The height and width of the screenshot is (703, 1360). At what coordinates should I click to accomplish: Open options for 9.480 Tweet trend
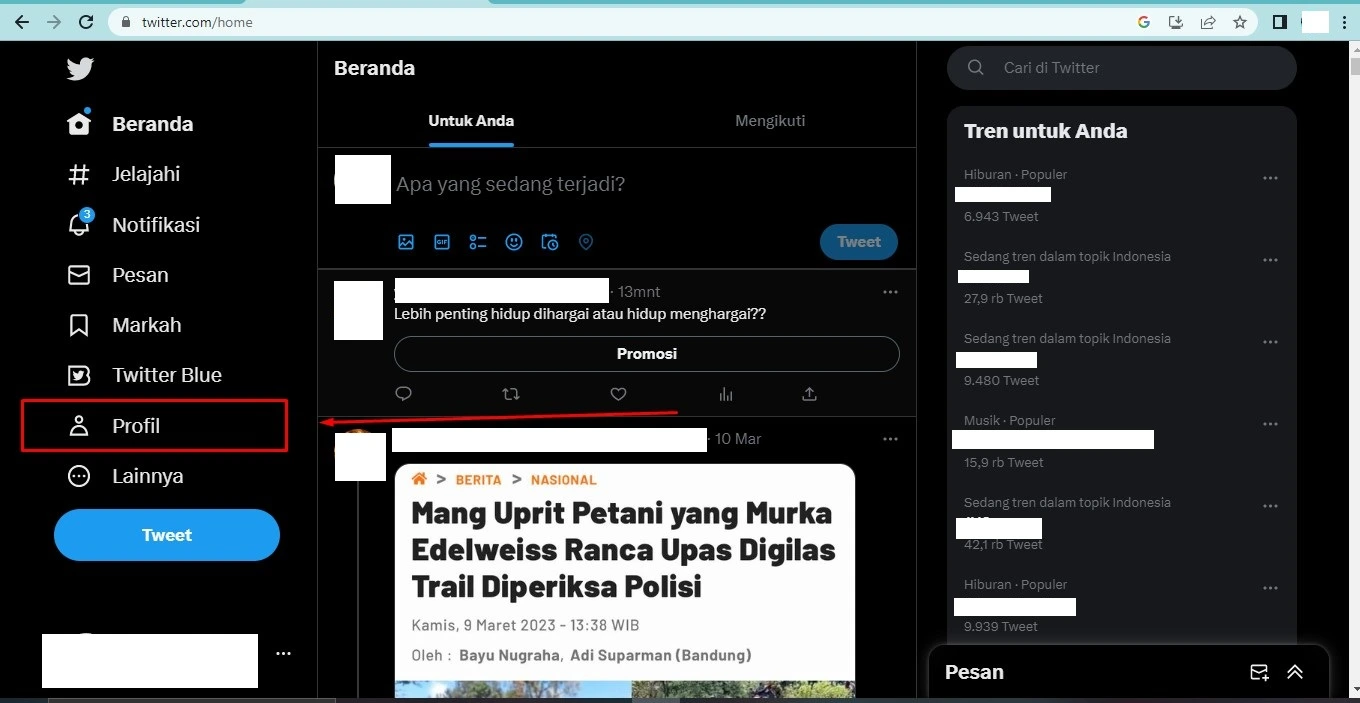[1270, 342]
